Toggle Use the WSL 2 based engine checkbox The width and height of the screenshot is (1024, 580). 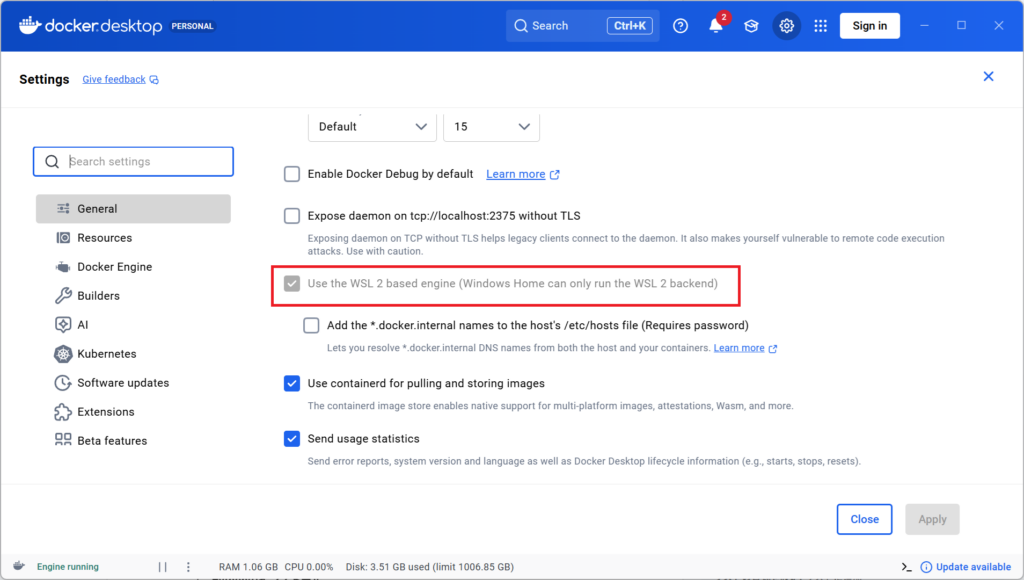(x=292, y=283)
